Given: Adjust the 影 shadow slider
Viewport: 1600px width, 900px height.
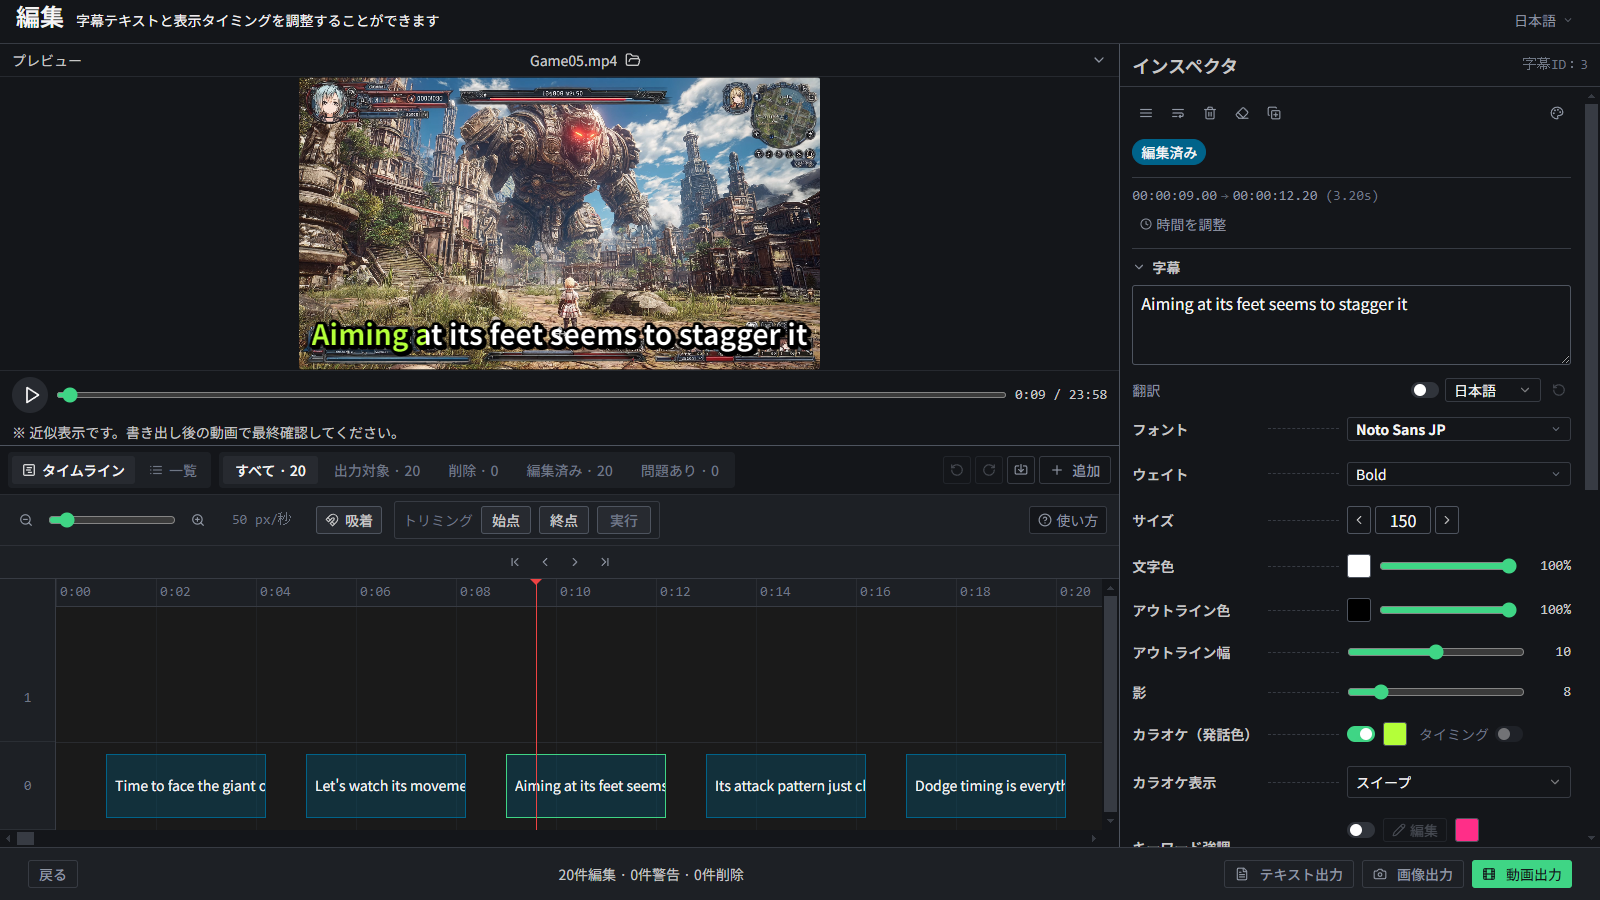Looking at the screenshot, I should (x=1436, y=692).
